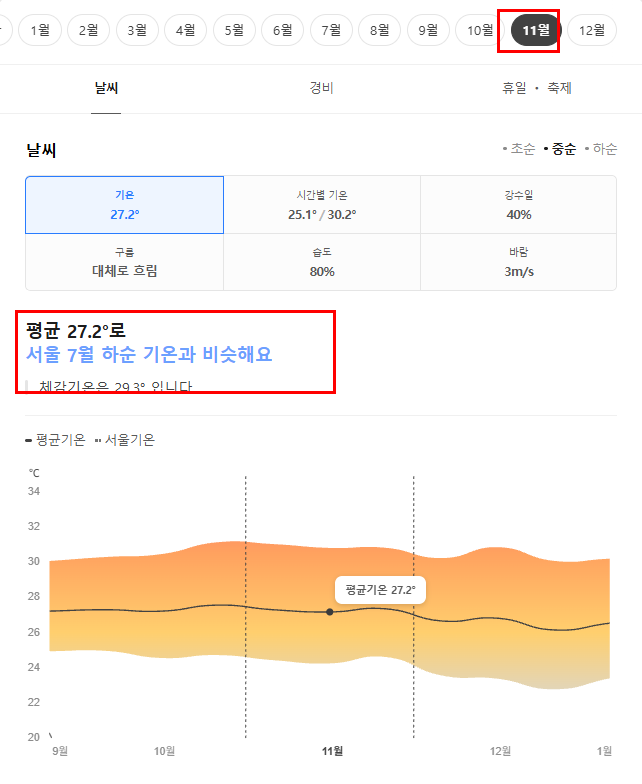Click the 서울 7월 하순 기온과 비슷해요 text
Screen dimensions: 642x784
[x=149, y=354]
